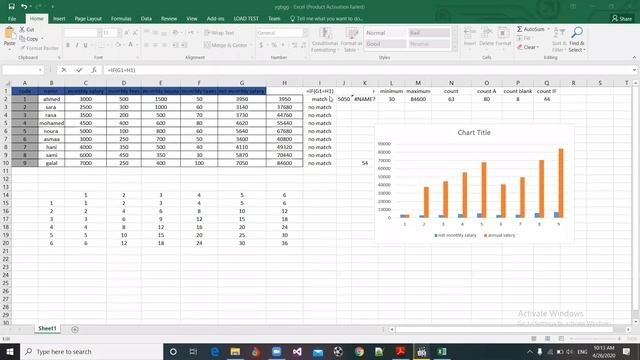Apply the Normal cell style
The width and height of the screenshot is (640, 360).
[x=385, y=33]
